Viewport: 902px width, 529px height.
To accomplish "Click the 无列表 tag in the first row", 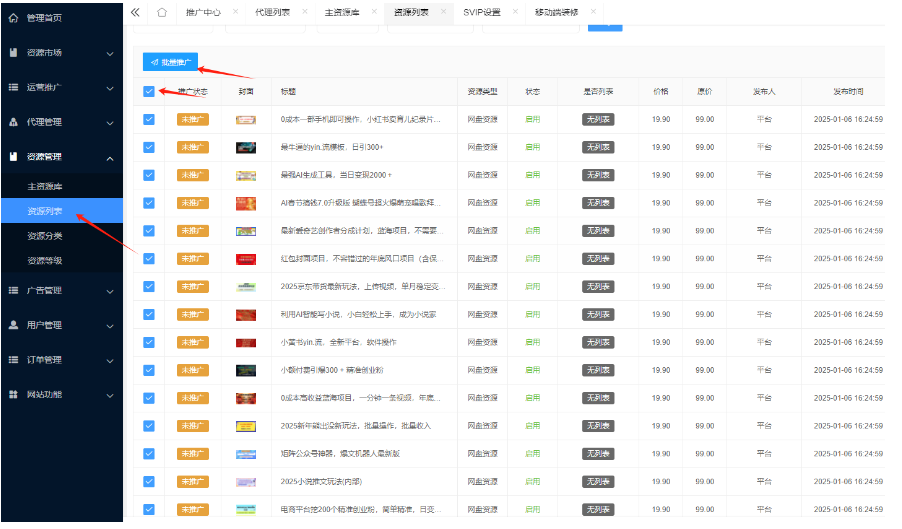I will pyautogui.click(x=598, y=119).
